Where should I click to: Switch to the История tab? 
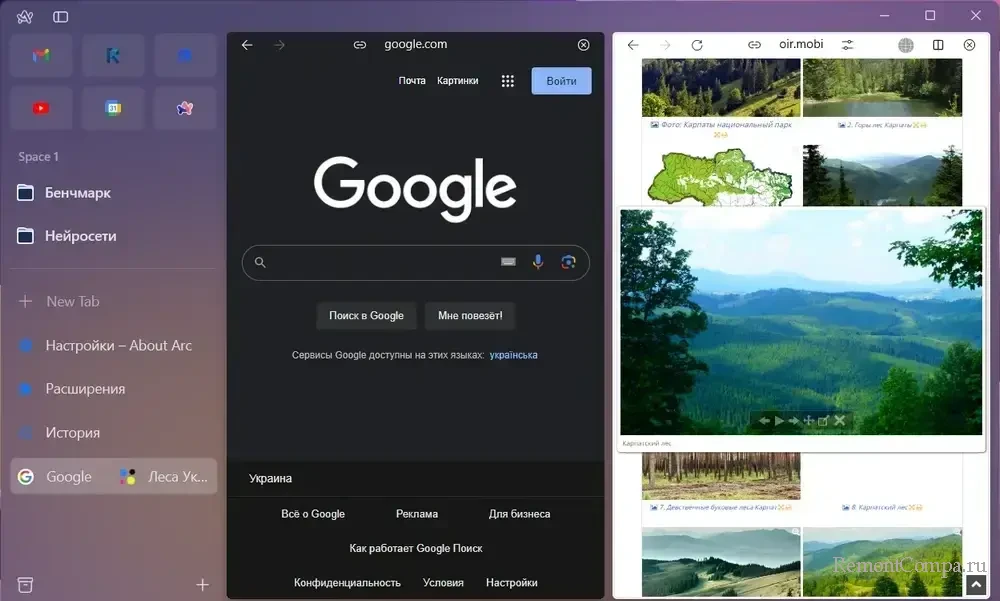pyautogui.click(x=72, y=433)
